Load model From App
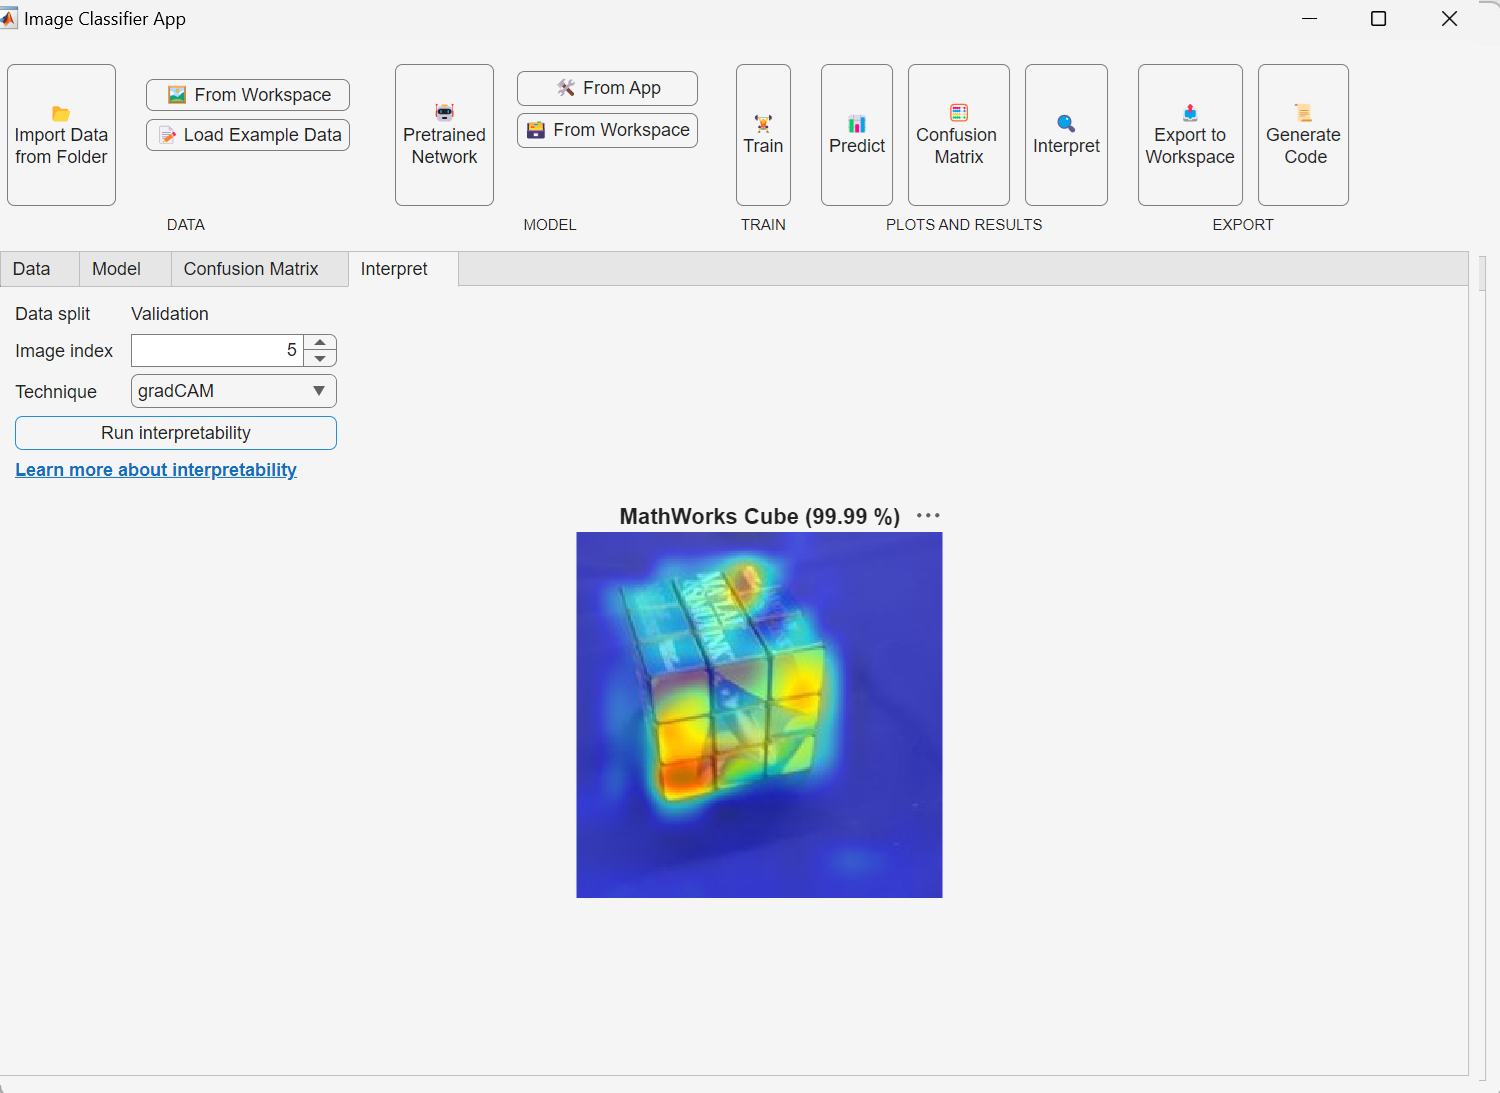 pos(607,88)
